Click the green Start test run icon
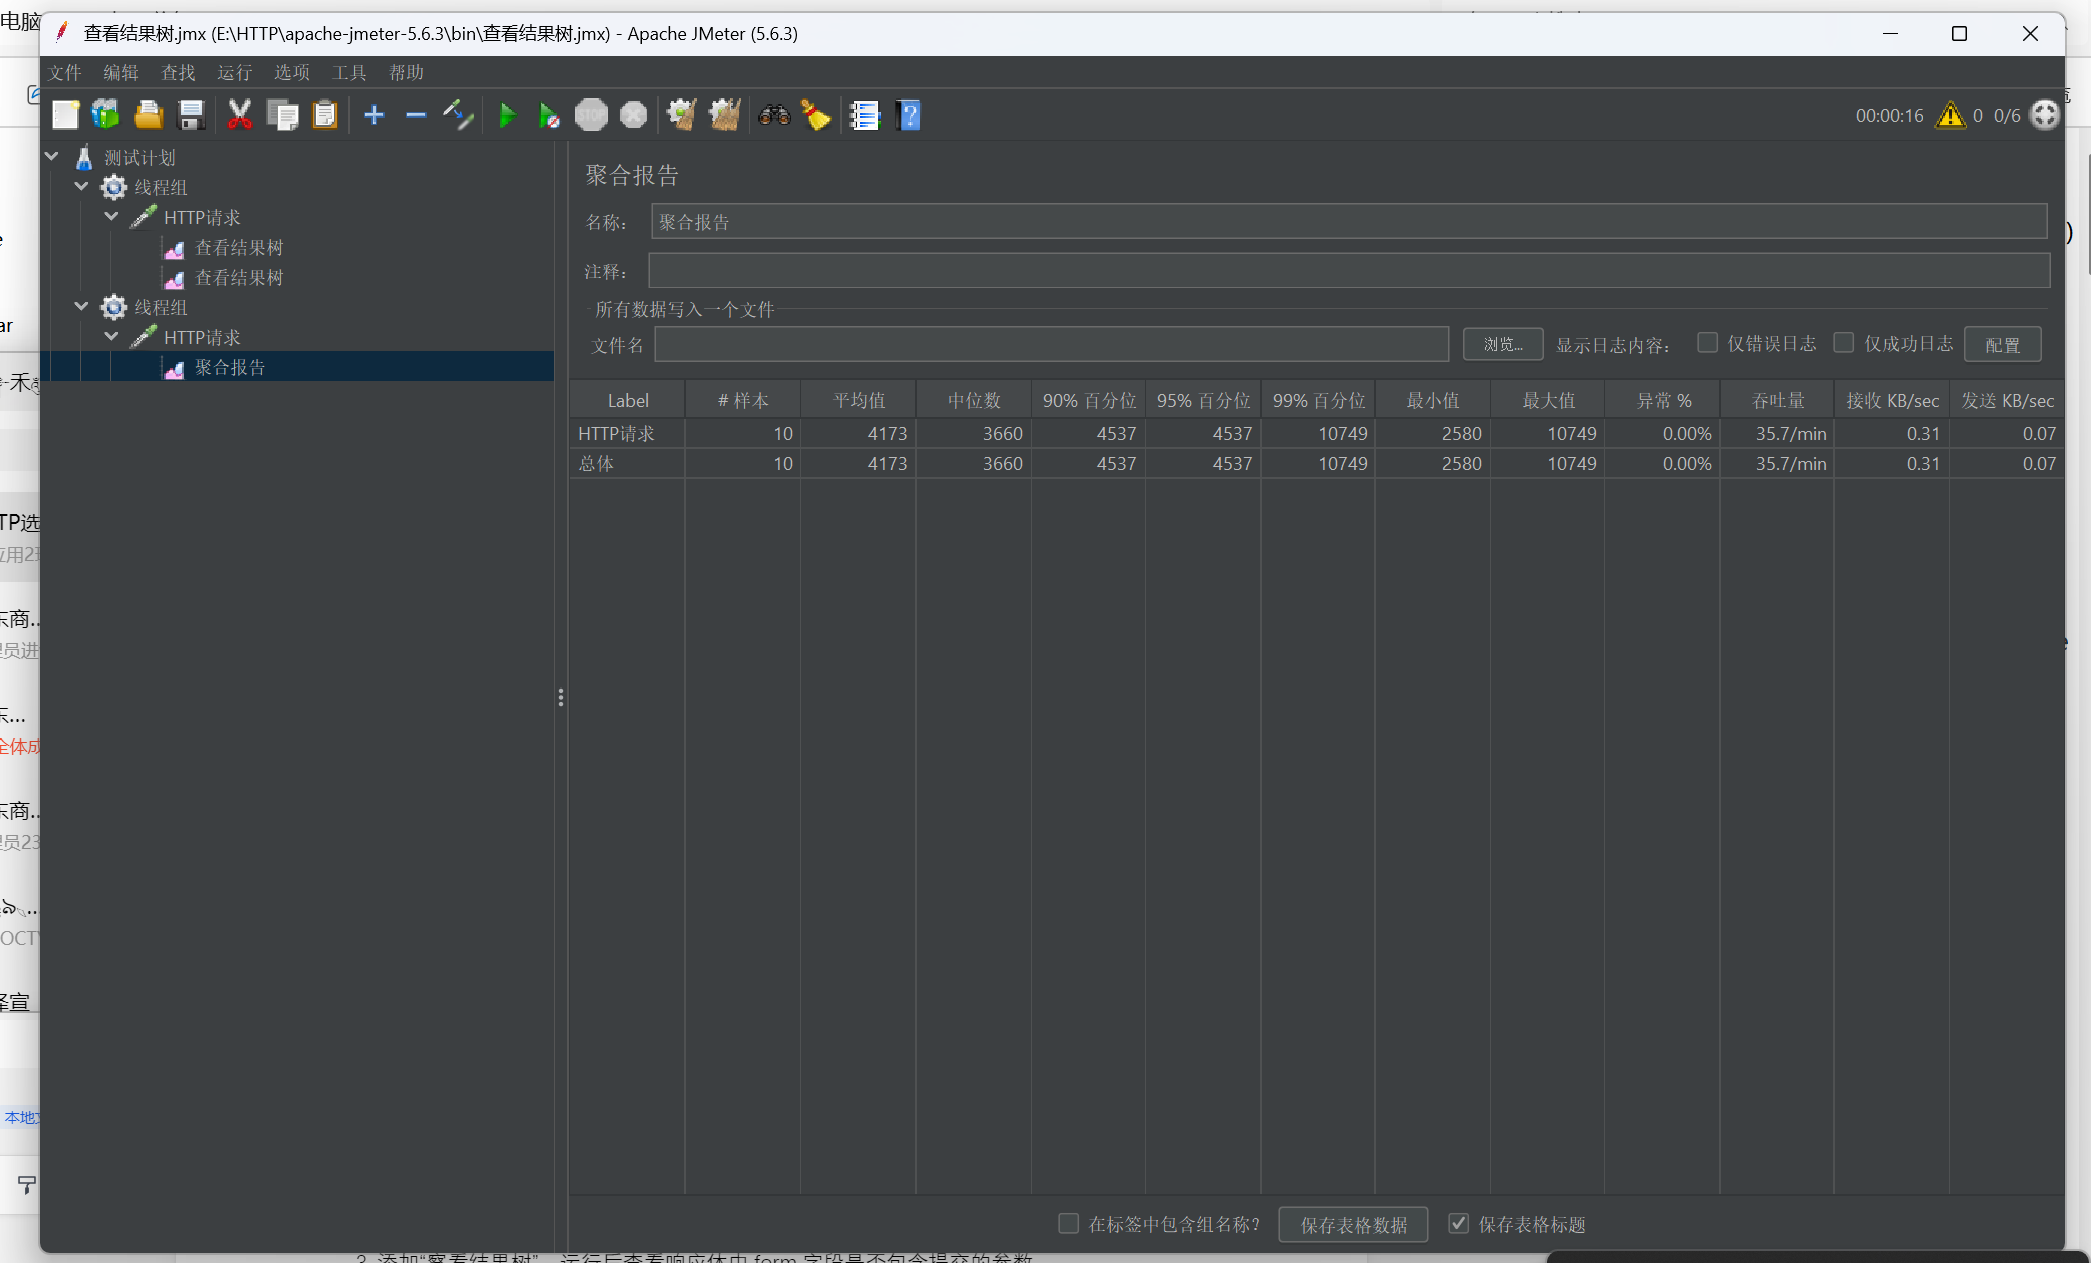2091x1263 pixels. click(507, 116)
